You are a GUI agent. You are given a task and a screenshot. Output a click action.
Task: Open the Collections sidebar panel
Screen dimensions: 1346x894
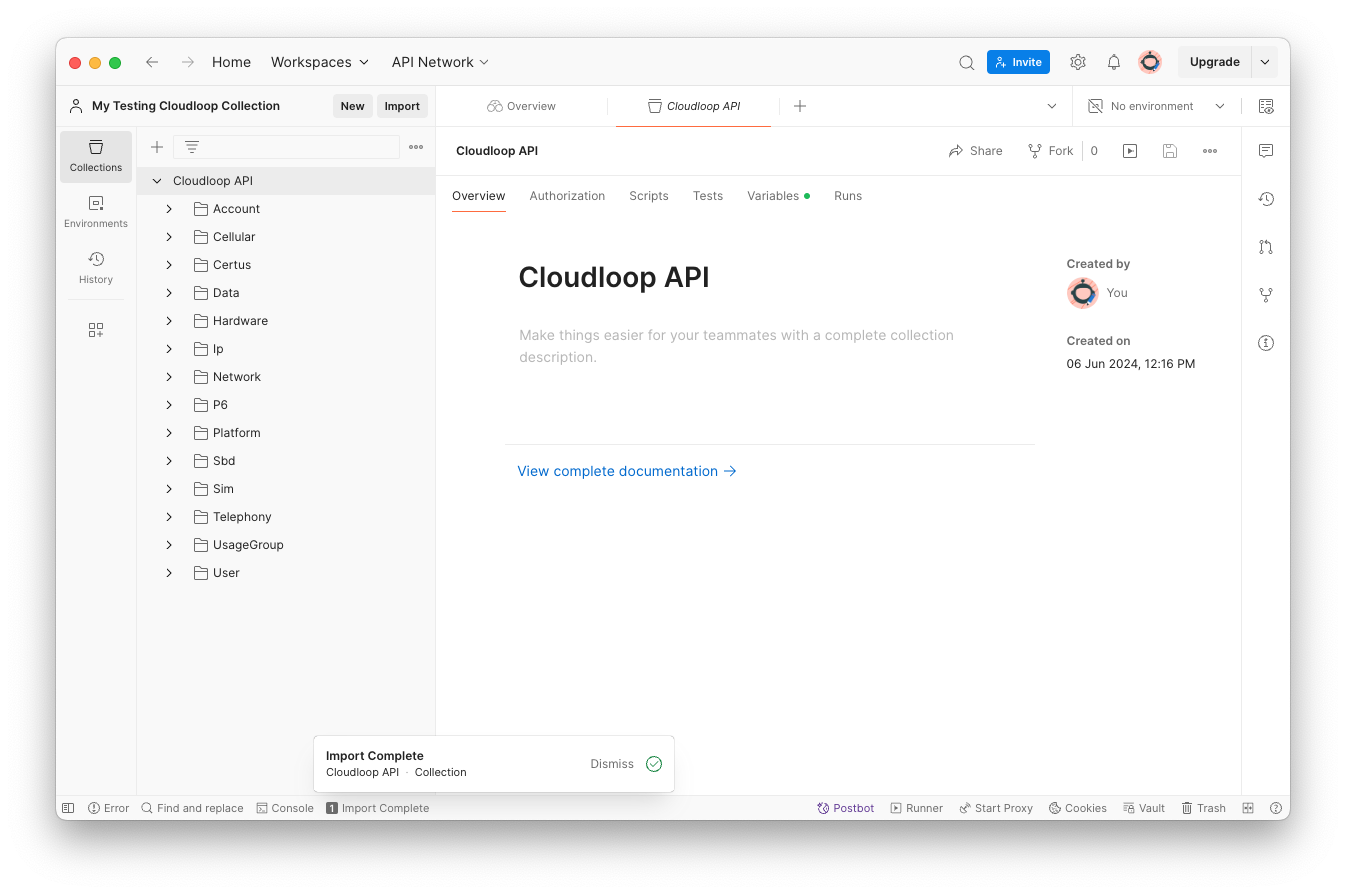click(96, 156)
